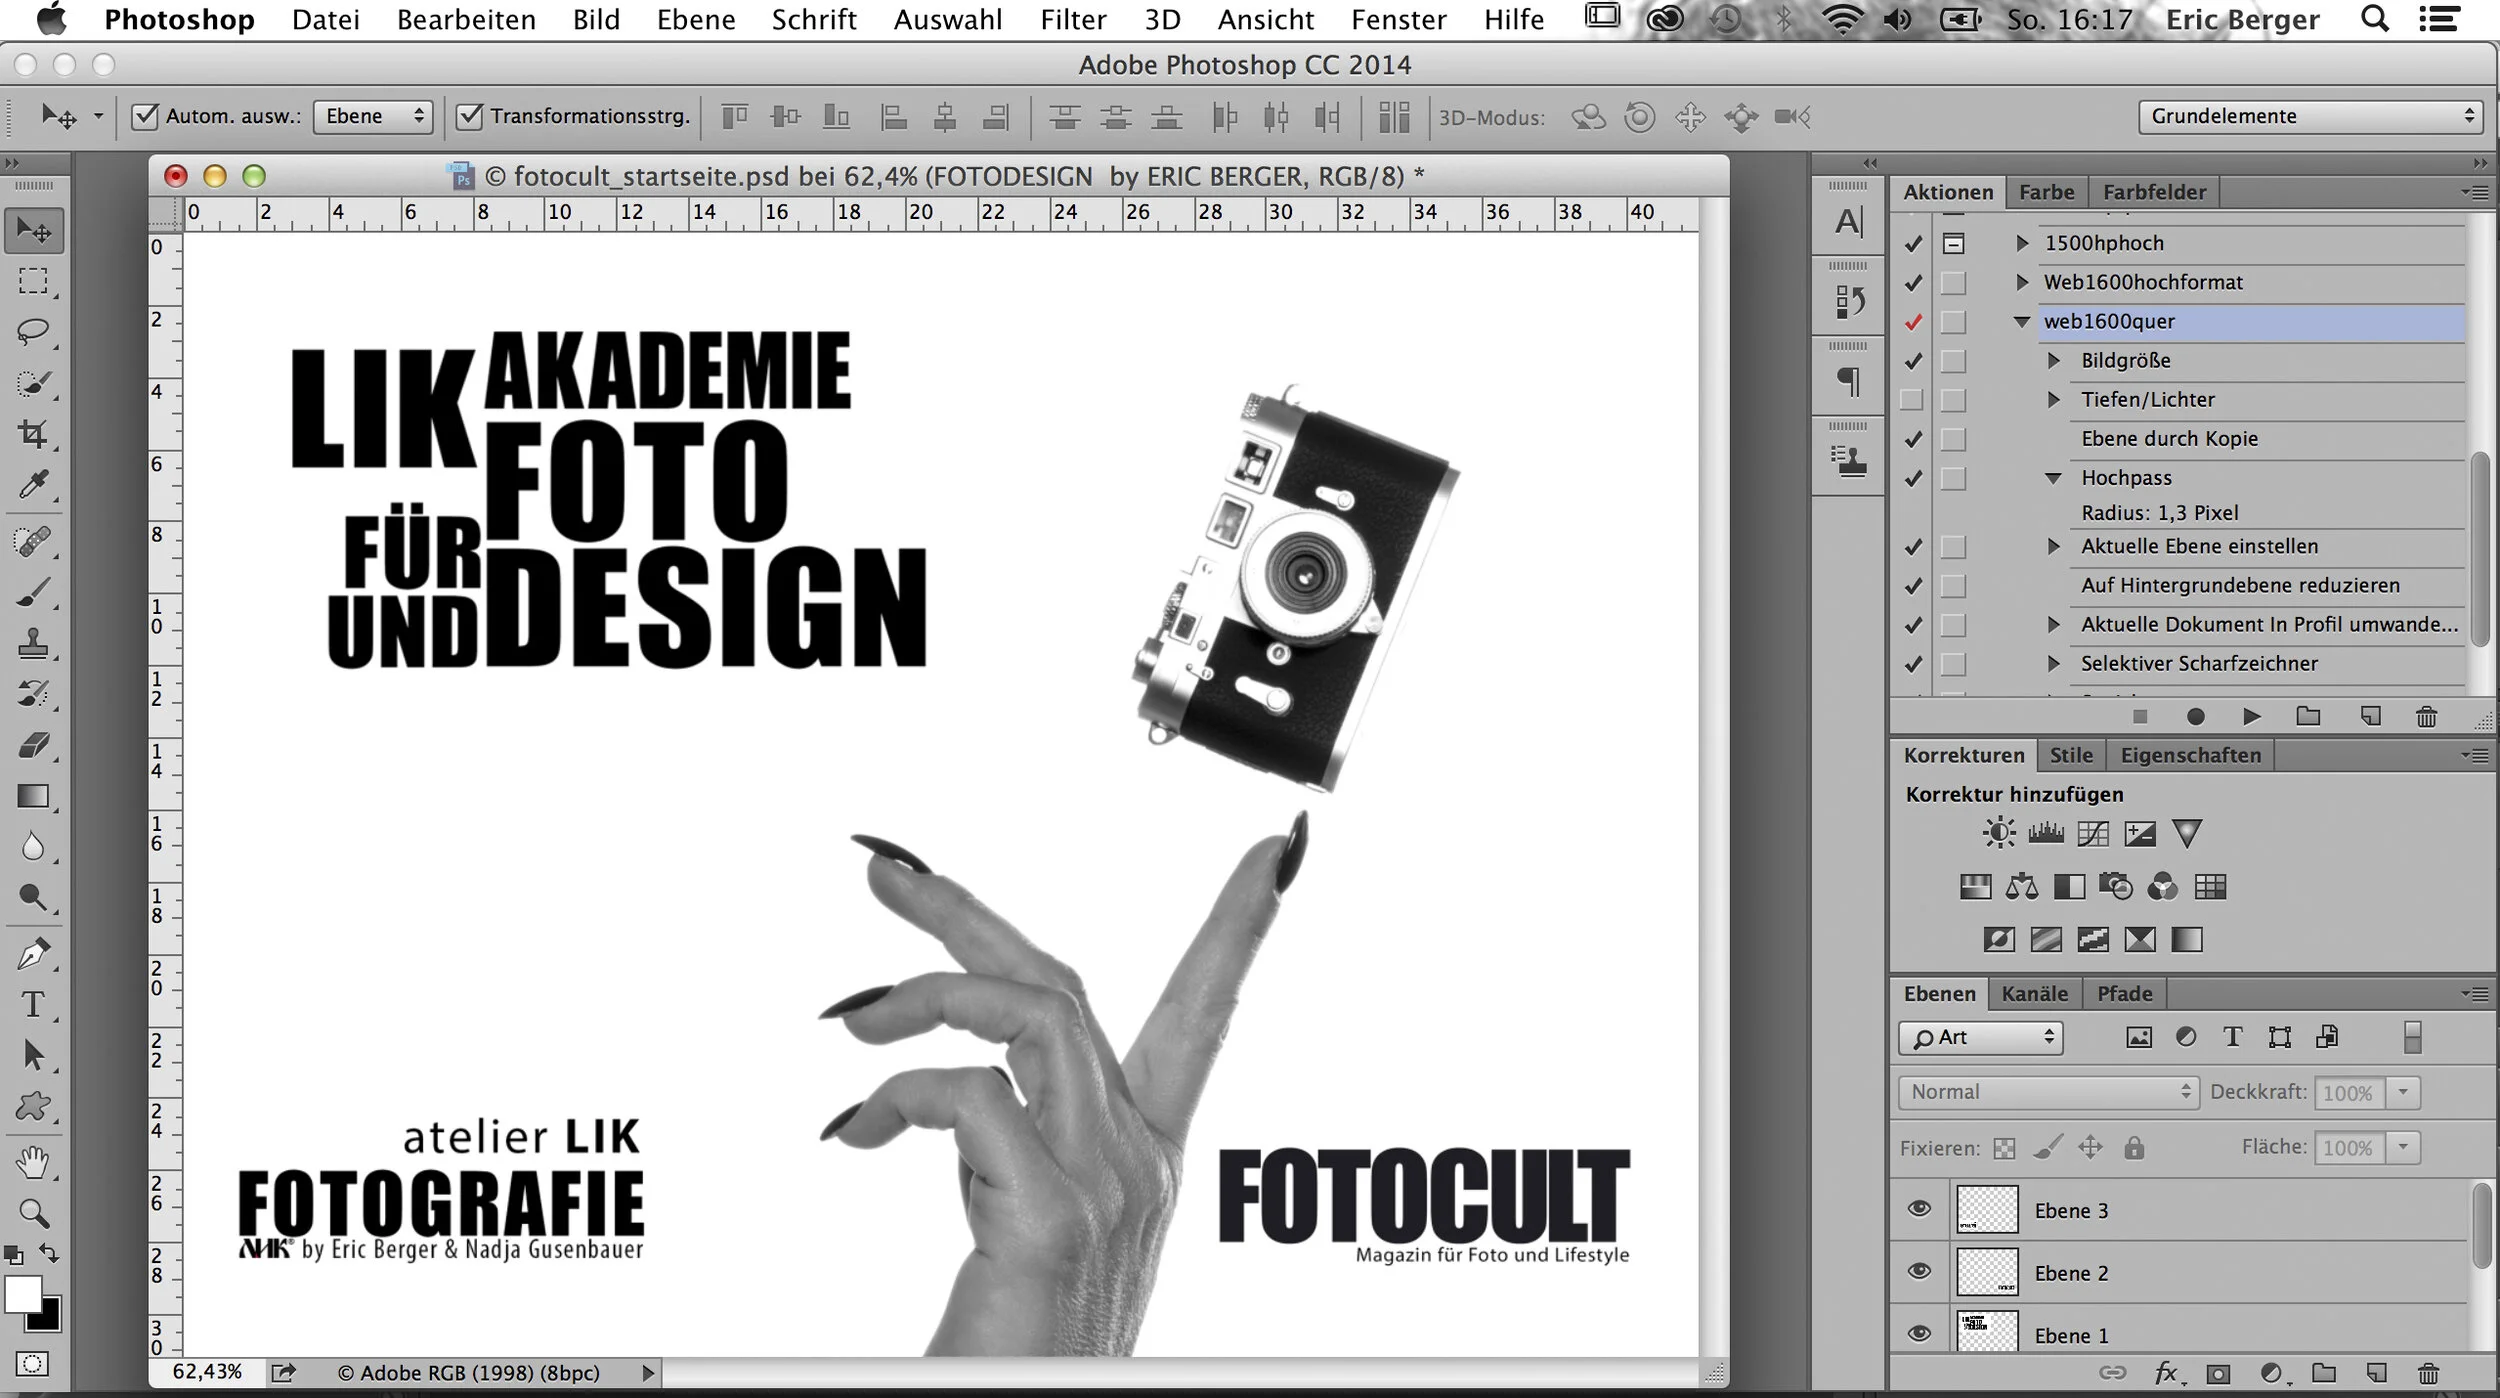
Task: Select the Horizontal Type tool
Action: [x=33, y=1004]
